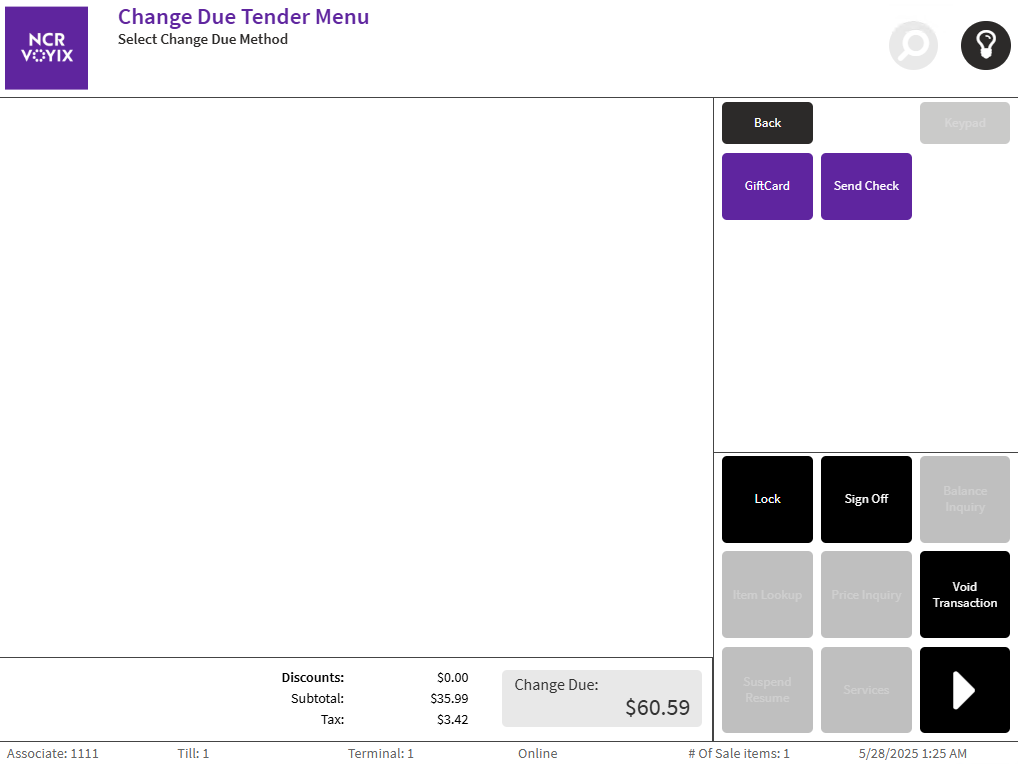Show more functions with the right arrow

[x=964, y=689]
